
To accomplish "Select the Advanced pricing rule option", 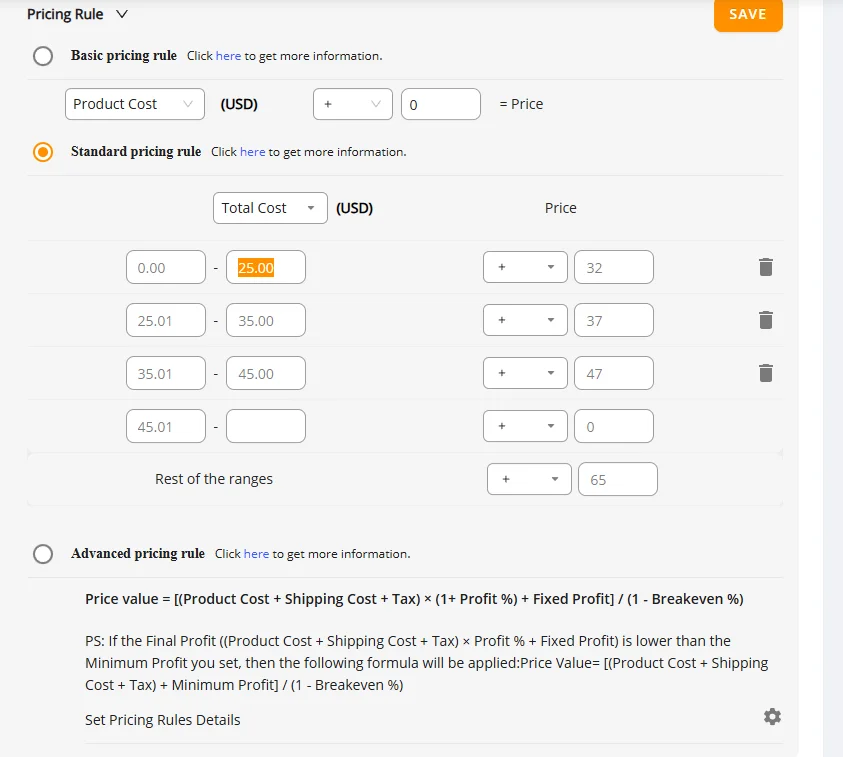I will click(43, 554).
